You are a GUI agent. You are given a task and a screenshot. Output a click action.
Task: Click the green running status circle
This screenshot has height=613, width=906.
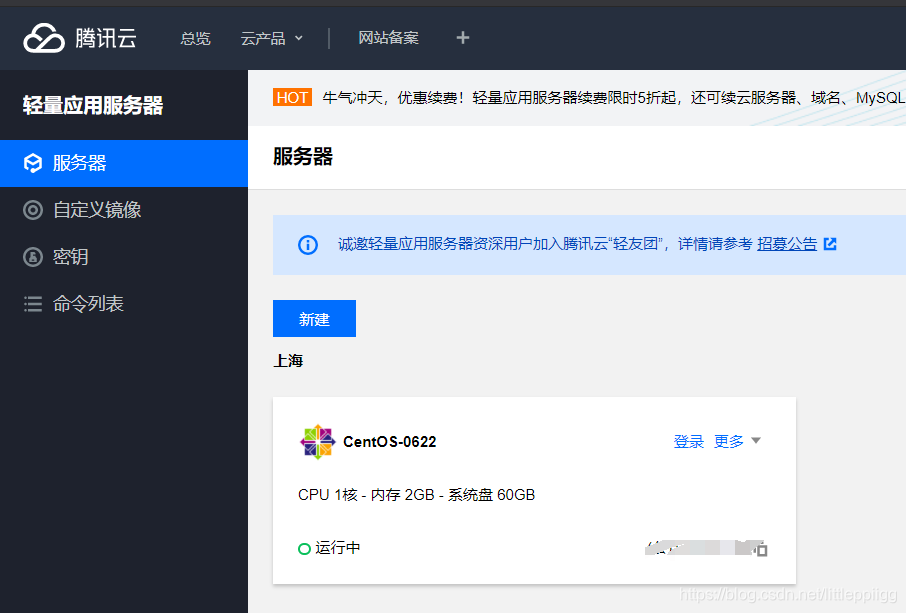coord(305,549)
